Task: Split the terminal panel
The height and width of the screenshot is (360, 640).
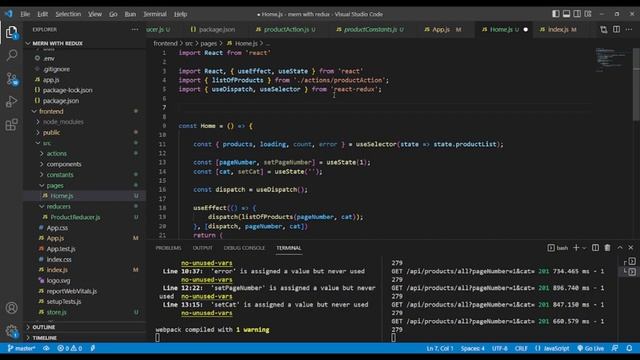Action: click(x=596, y=248)
